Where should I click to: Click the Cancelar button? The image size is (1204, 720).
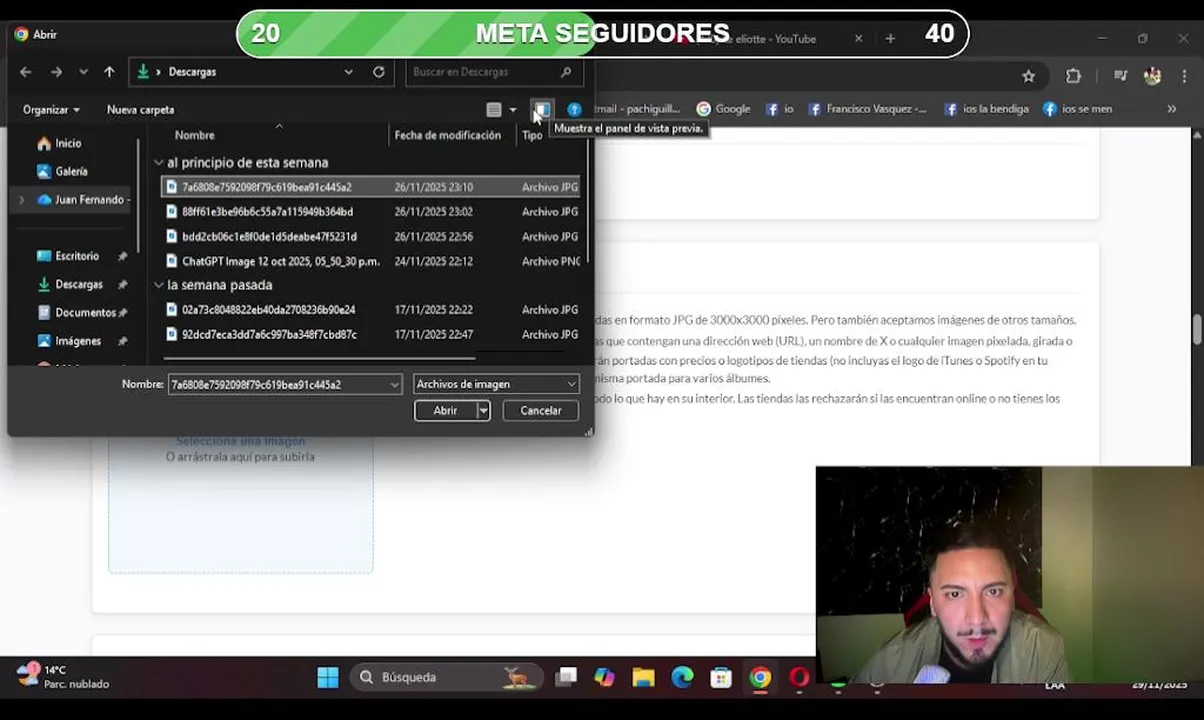541,411
